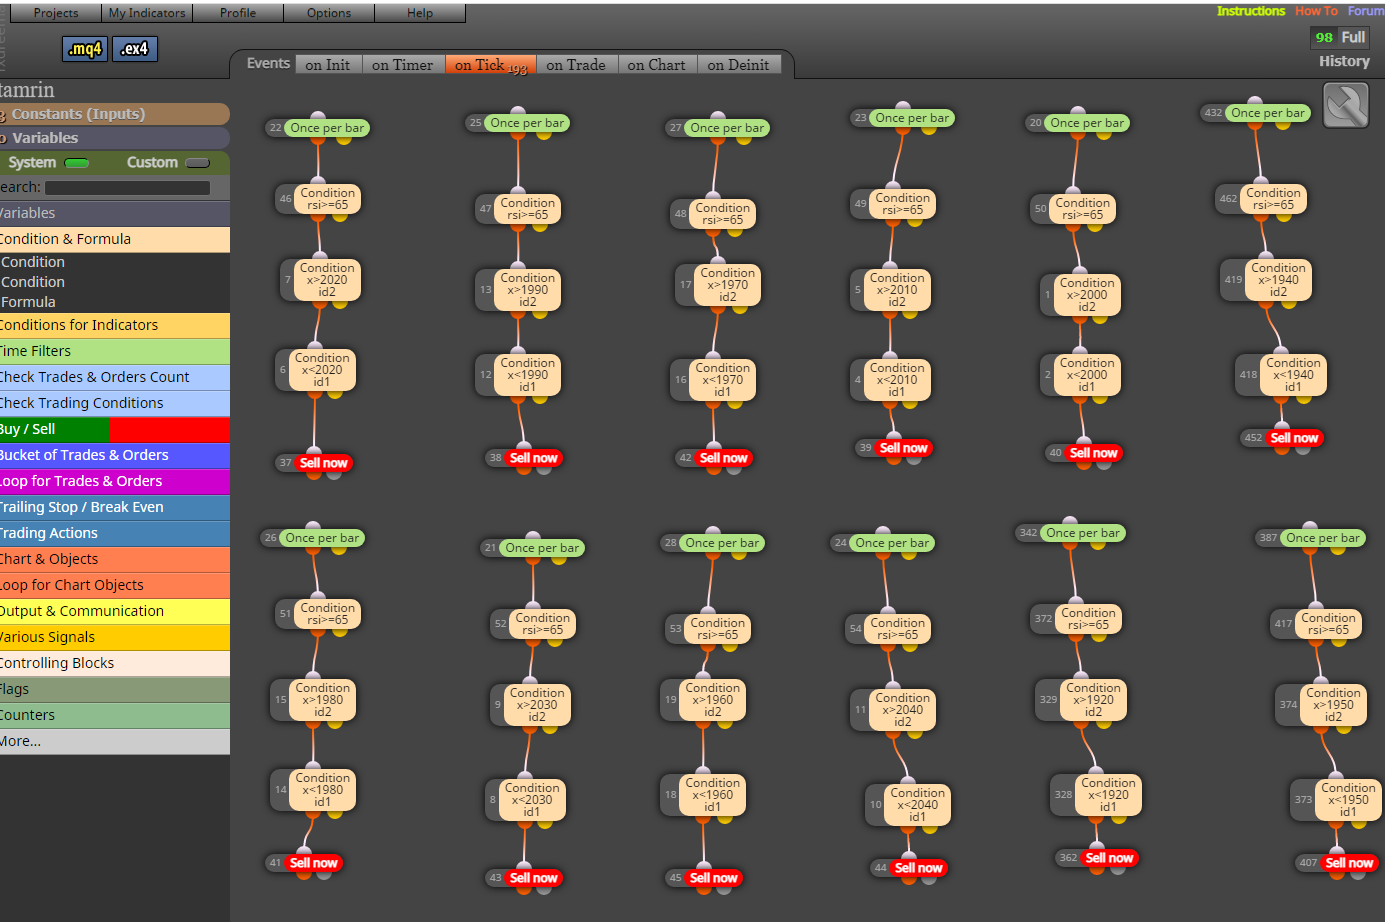Open the Options menu
Image resolution: width=1385 pixels, height=922 pixels.
click(x=329, y=13)
